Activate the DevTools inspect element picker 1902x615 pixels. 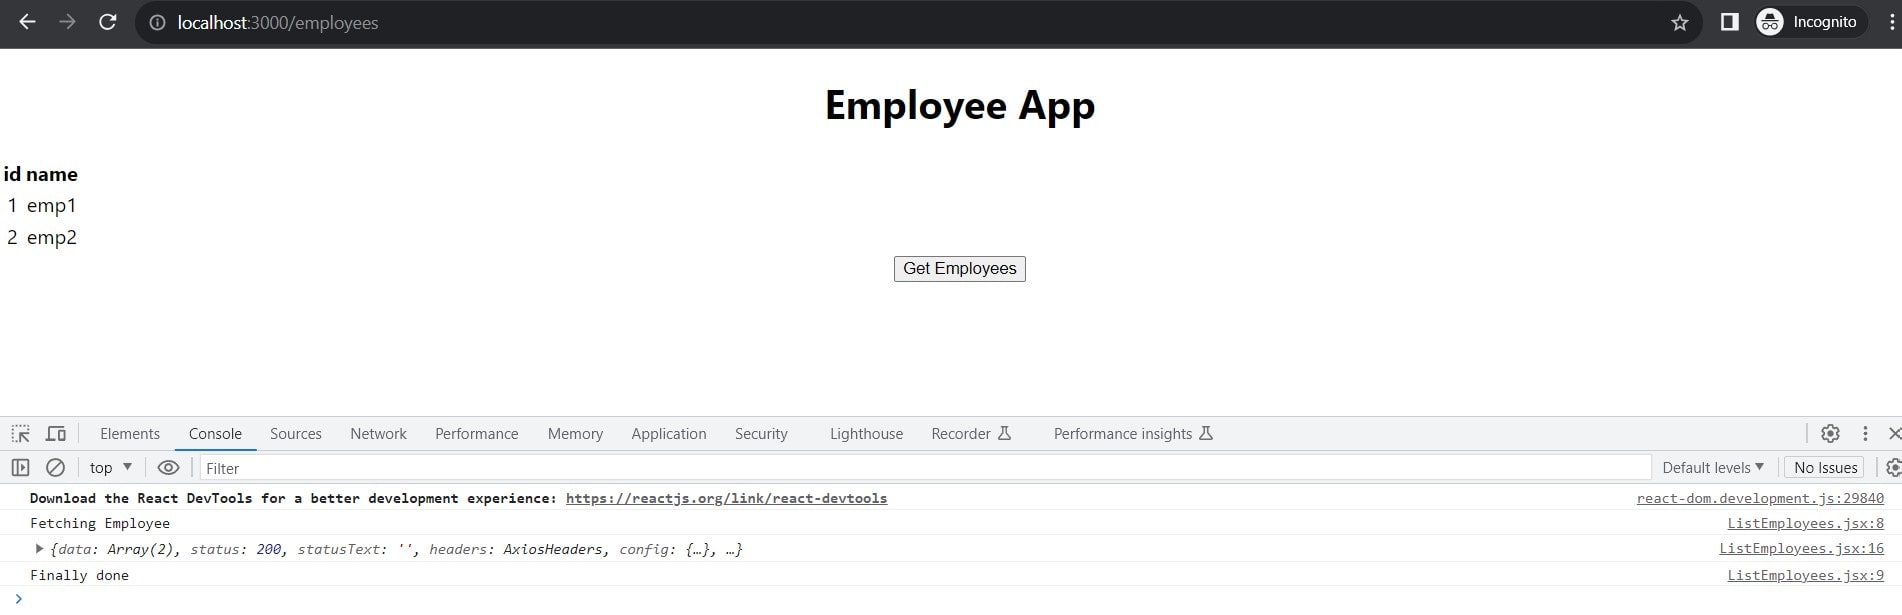[20, 434]
